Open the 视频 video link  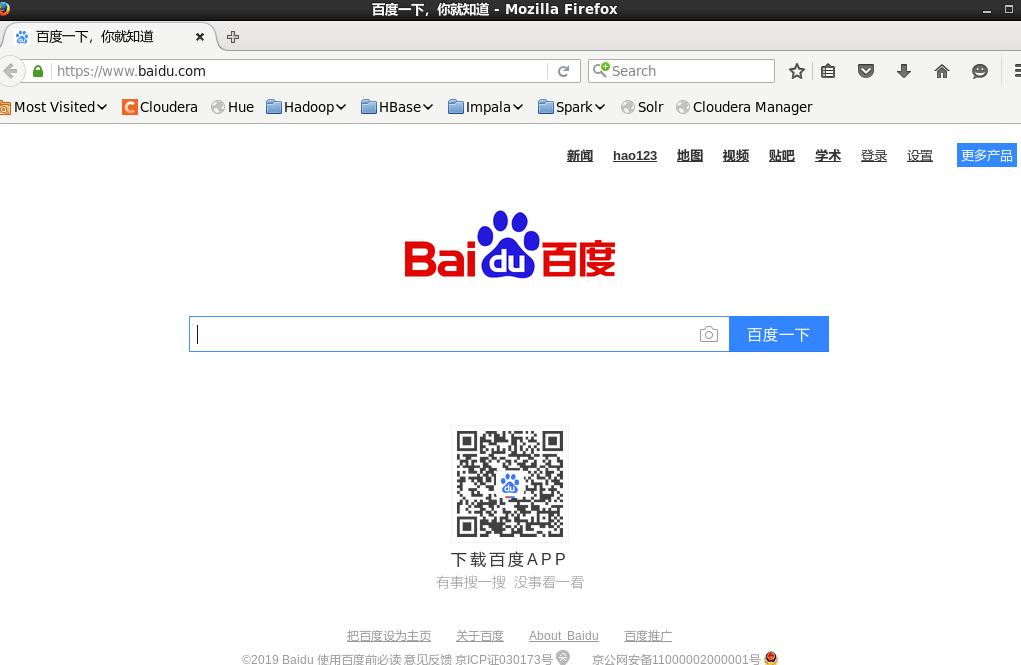pyautogui.click(x=736, y=156)
